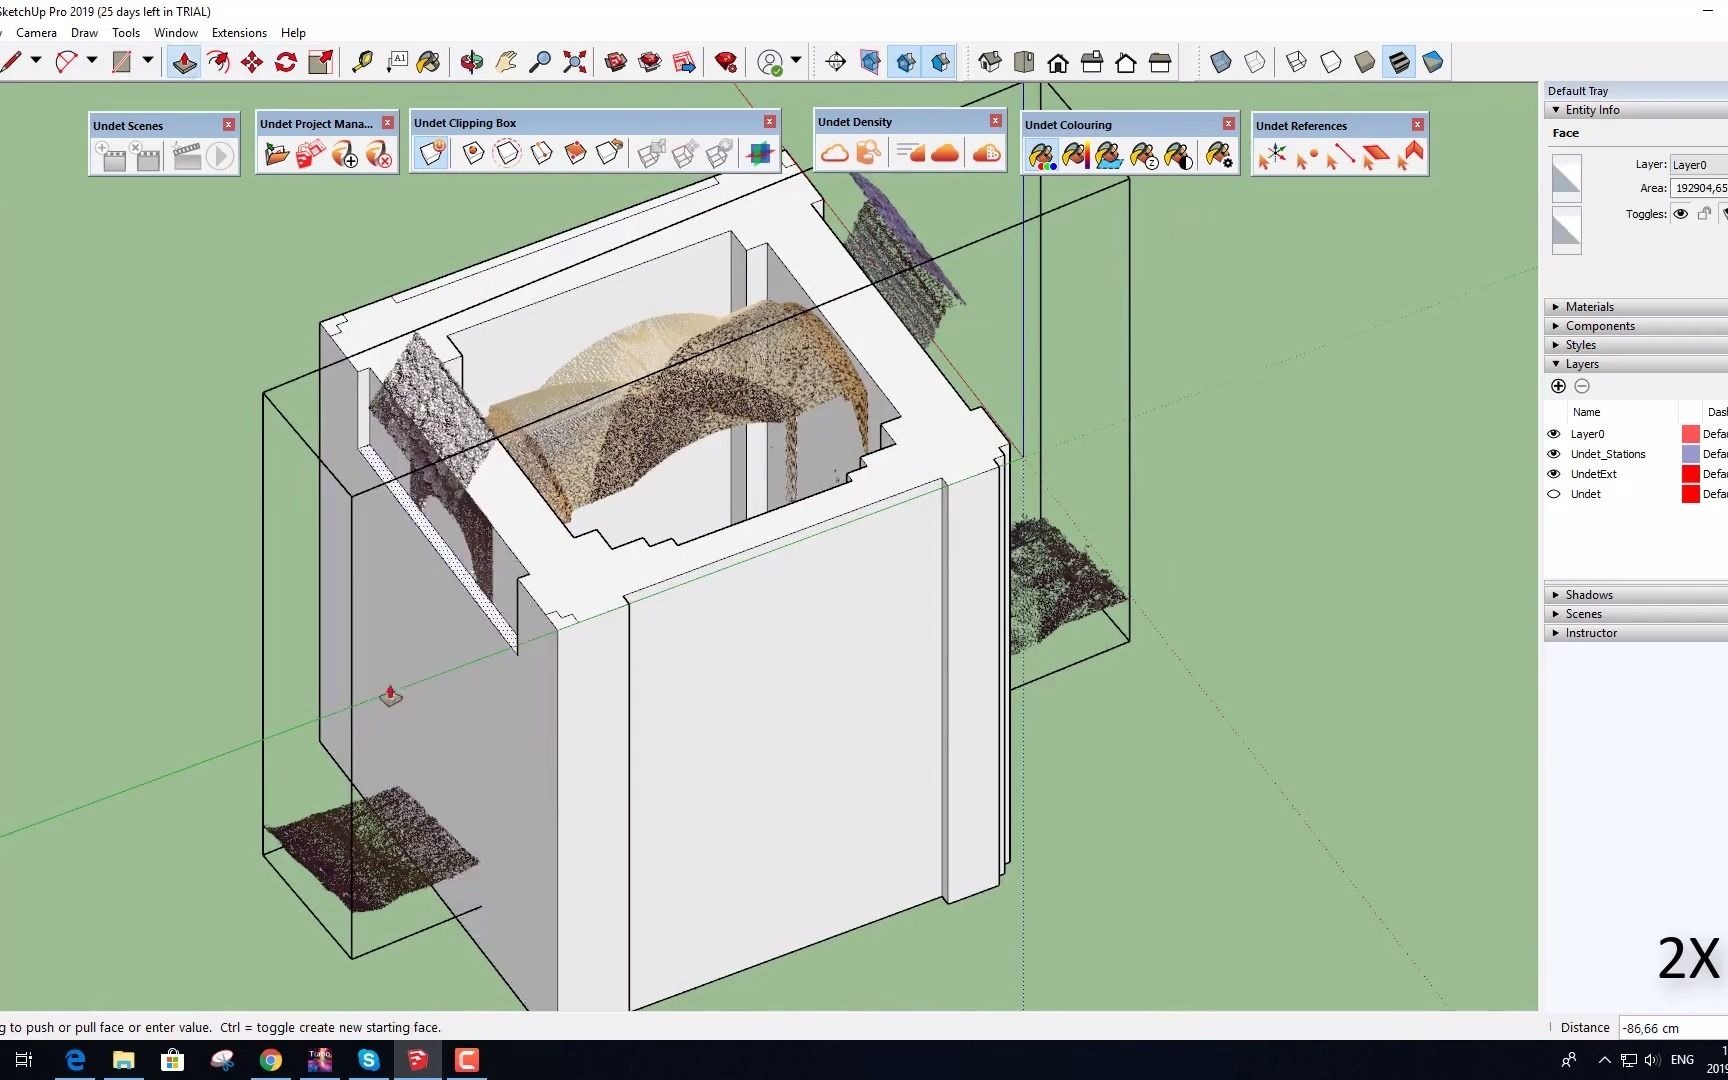Collapse the Layers panel
Screen dimensions: 1728x1080
(1581, 364)
